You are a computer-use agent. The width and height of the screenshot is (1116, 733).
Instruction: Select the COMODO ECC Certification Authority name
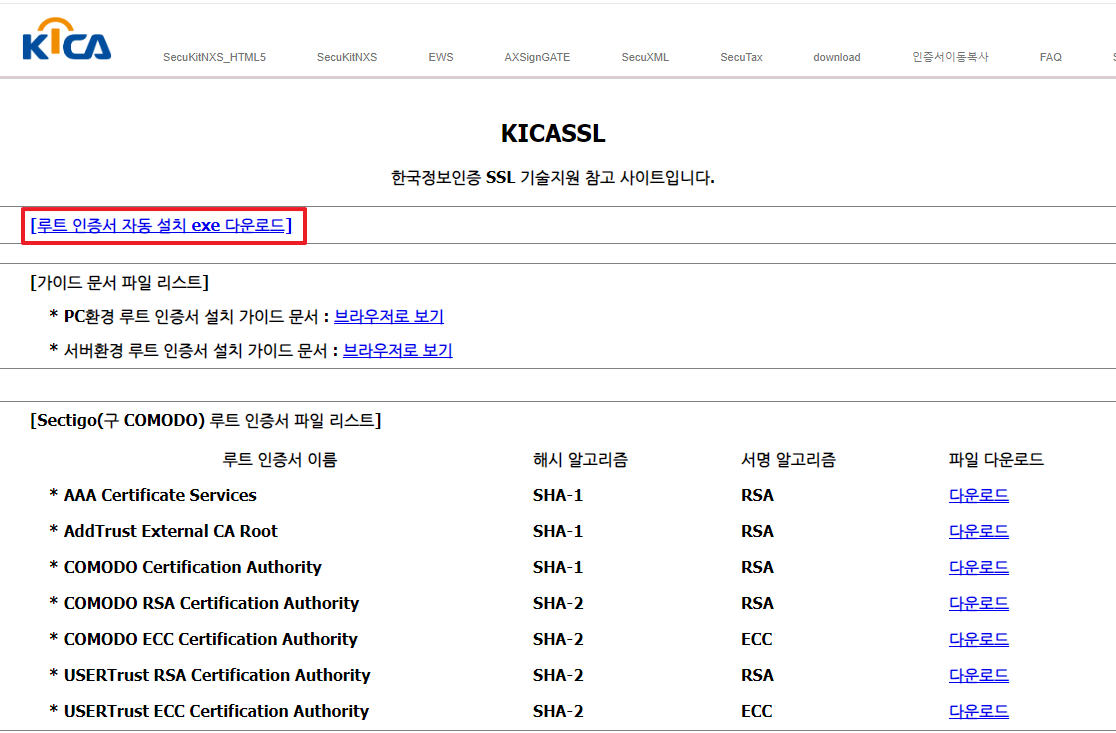(x=211, y=640)
